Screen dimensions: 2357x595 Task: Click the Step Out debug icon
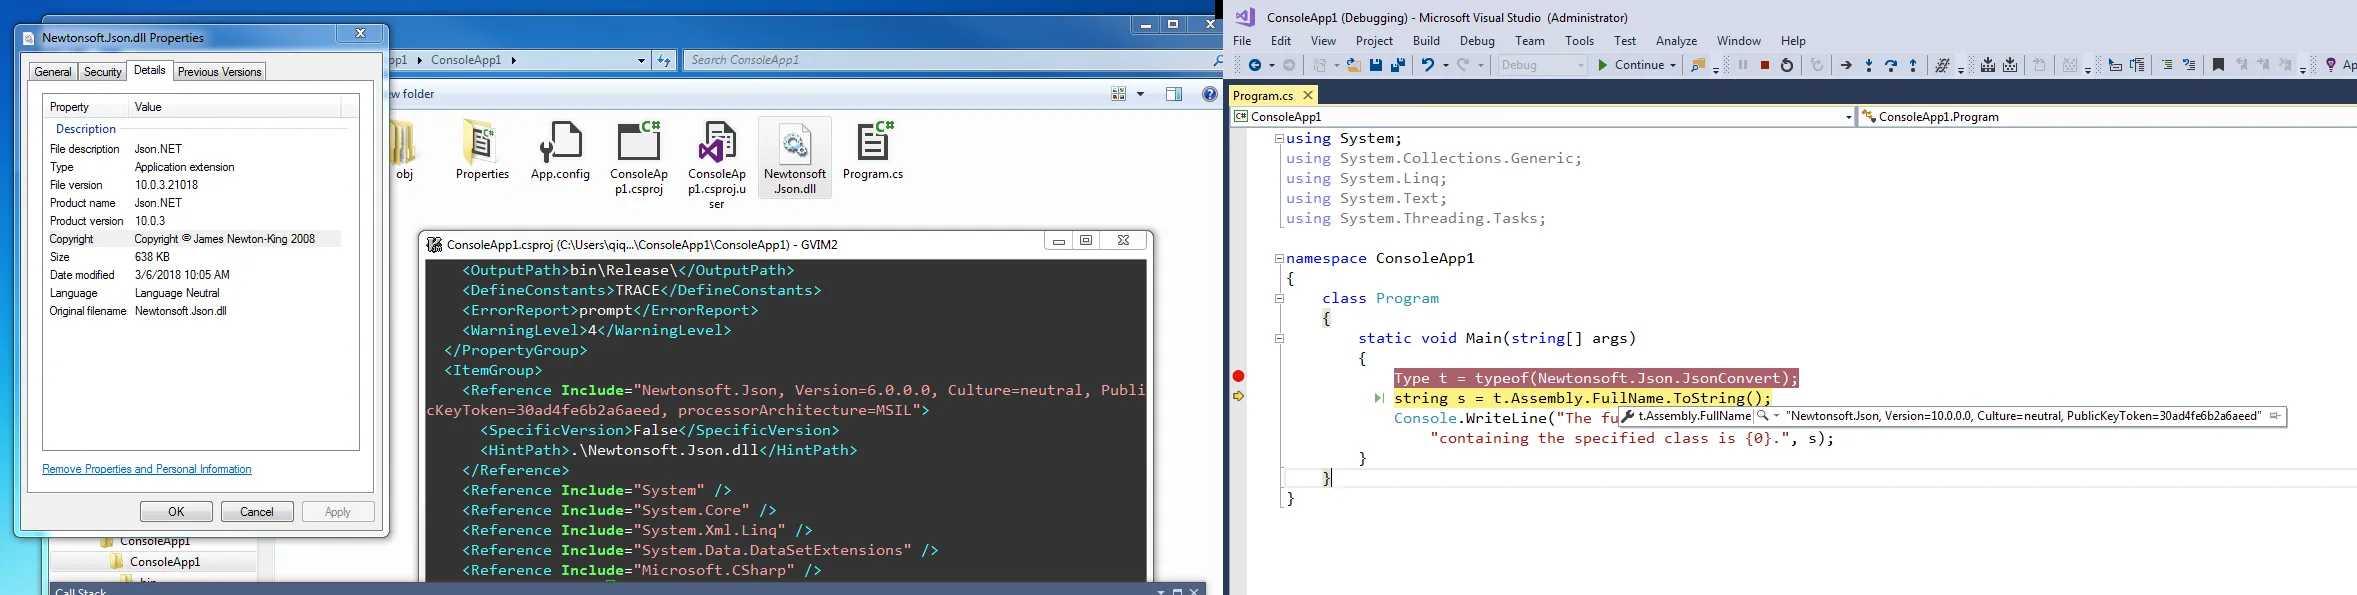point(1913,65)
